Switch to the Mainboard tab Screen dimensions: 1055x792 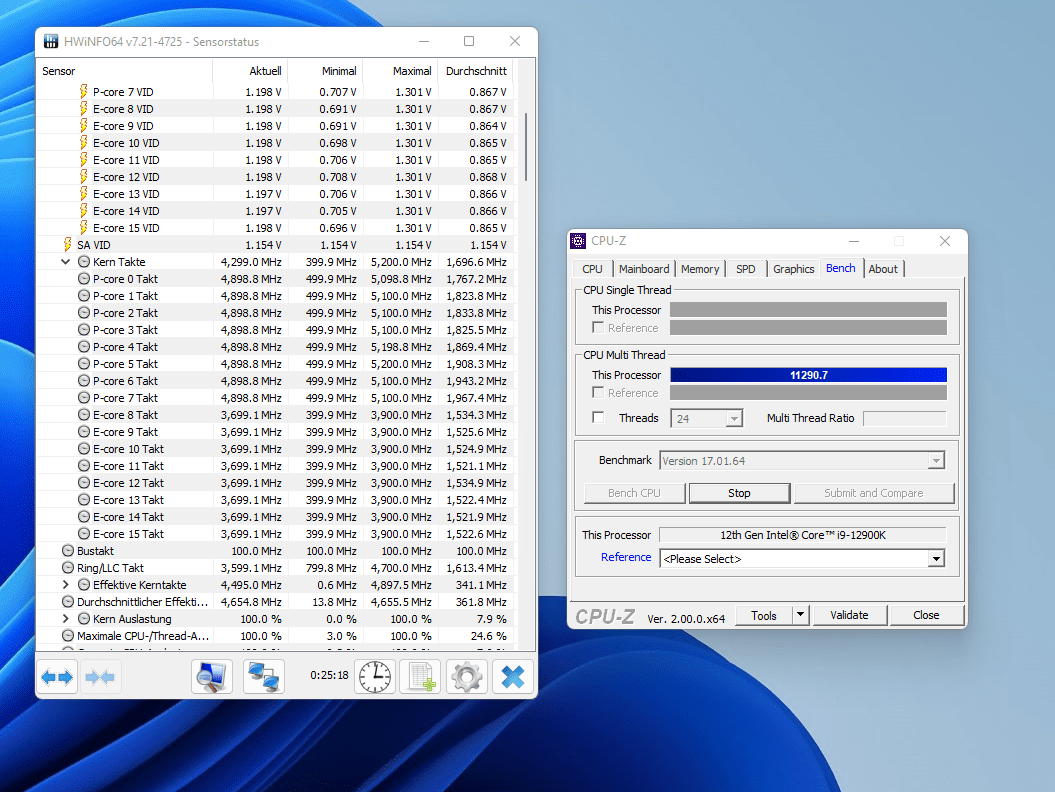(x=644, y=268)
